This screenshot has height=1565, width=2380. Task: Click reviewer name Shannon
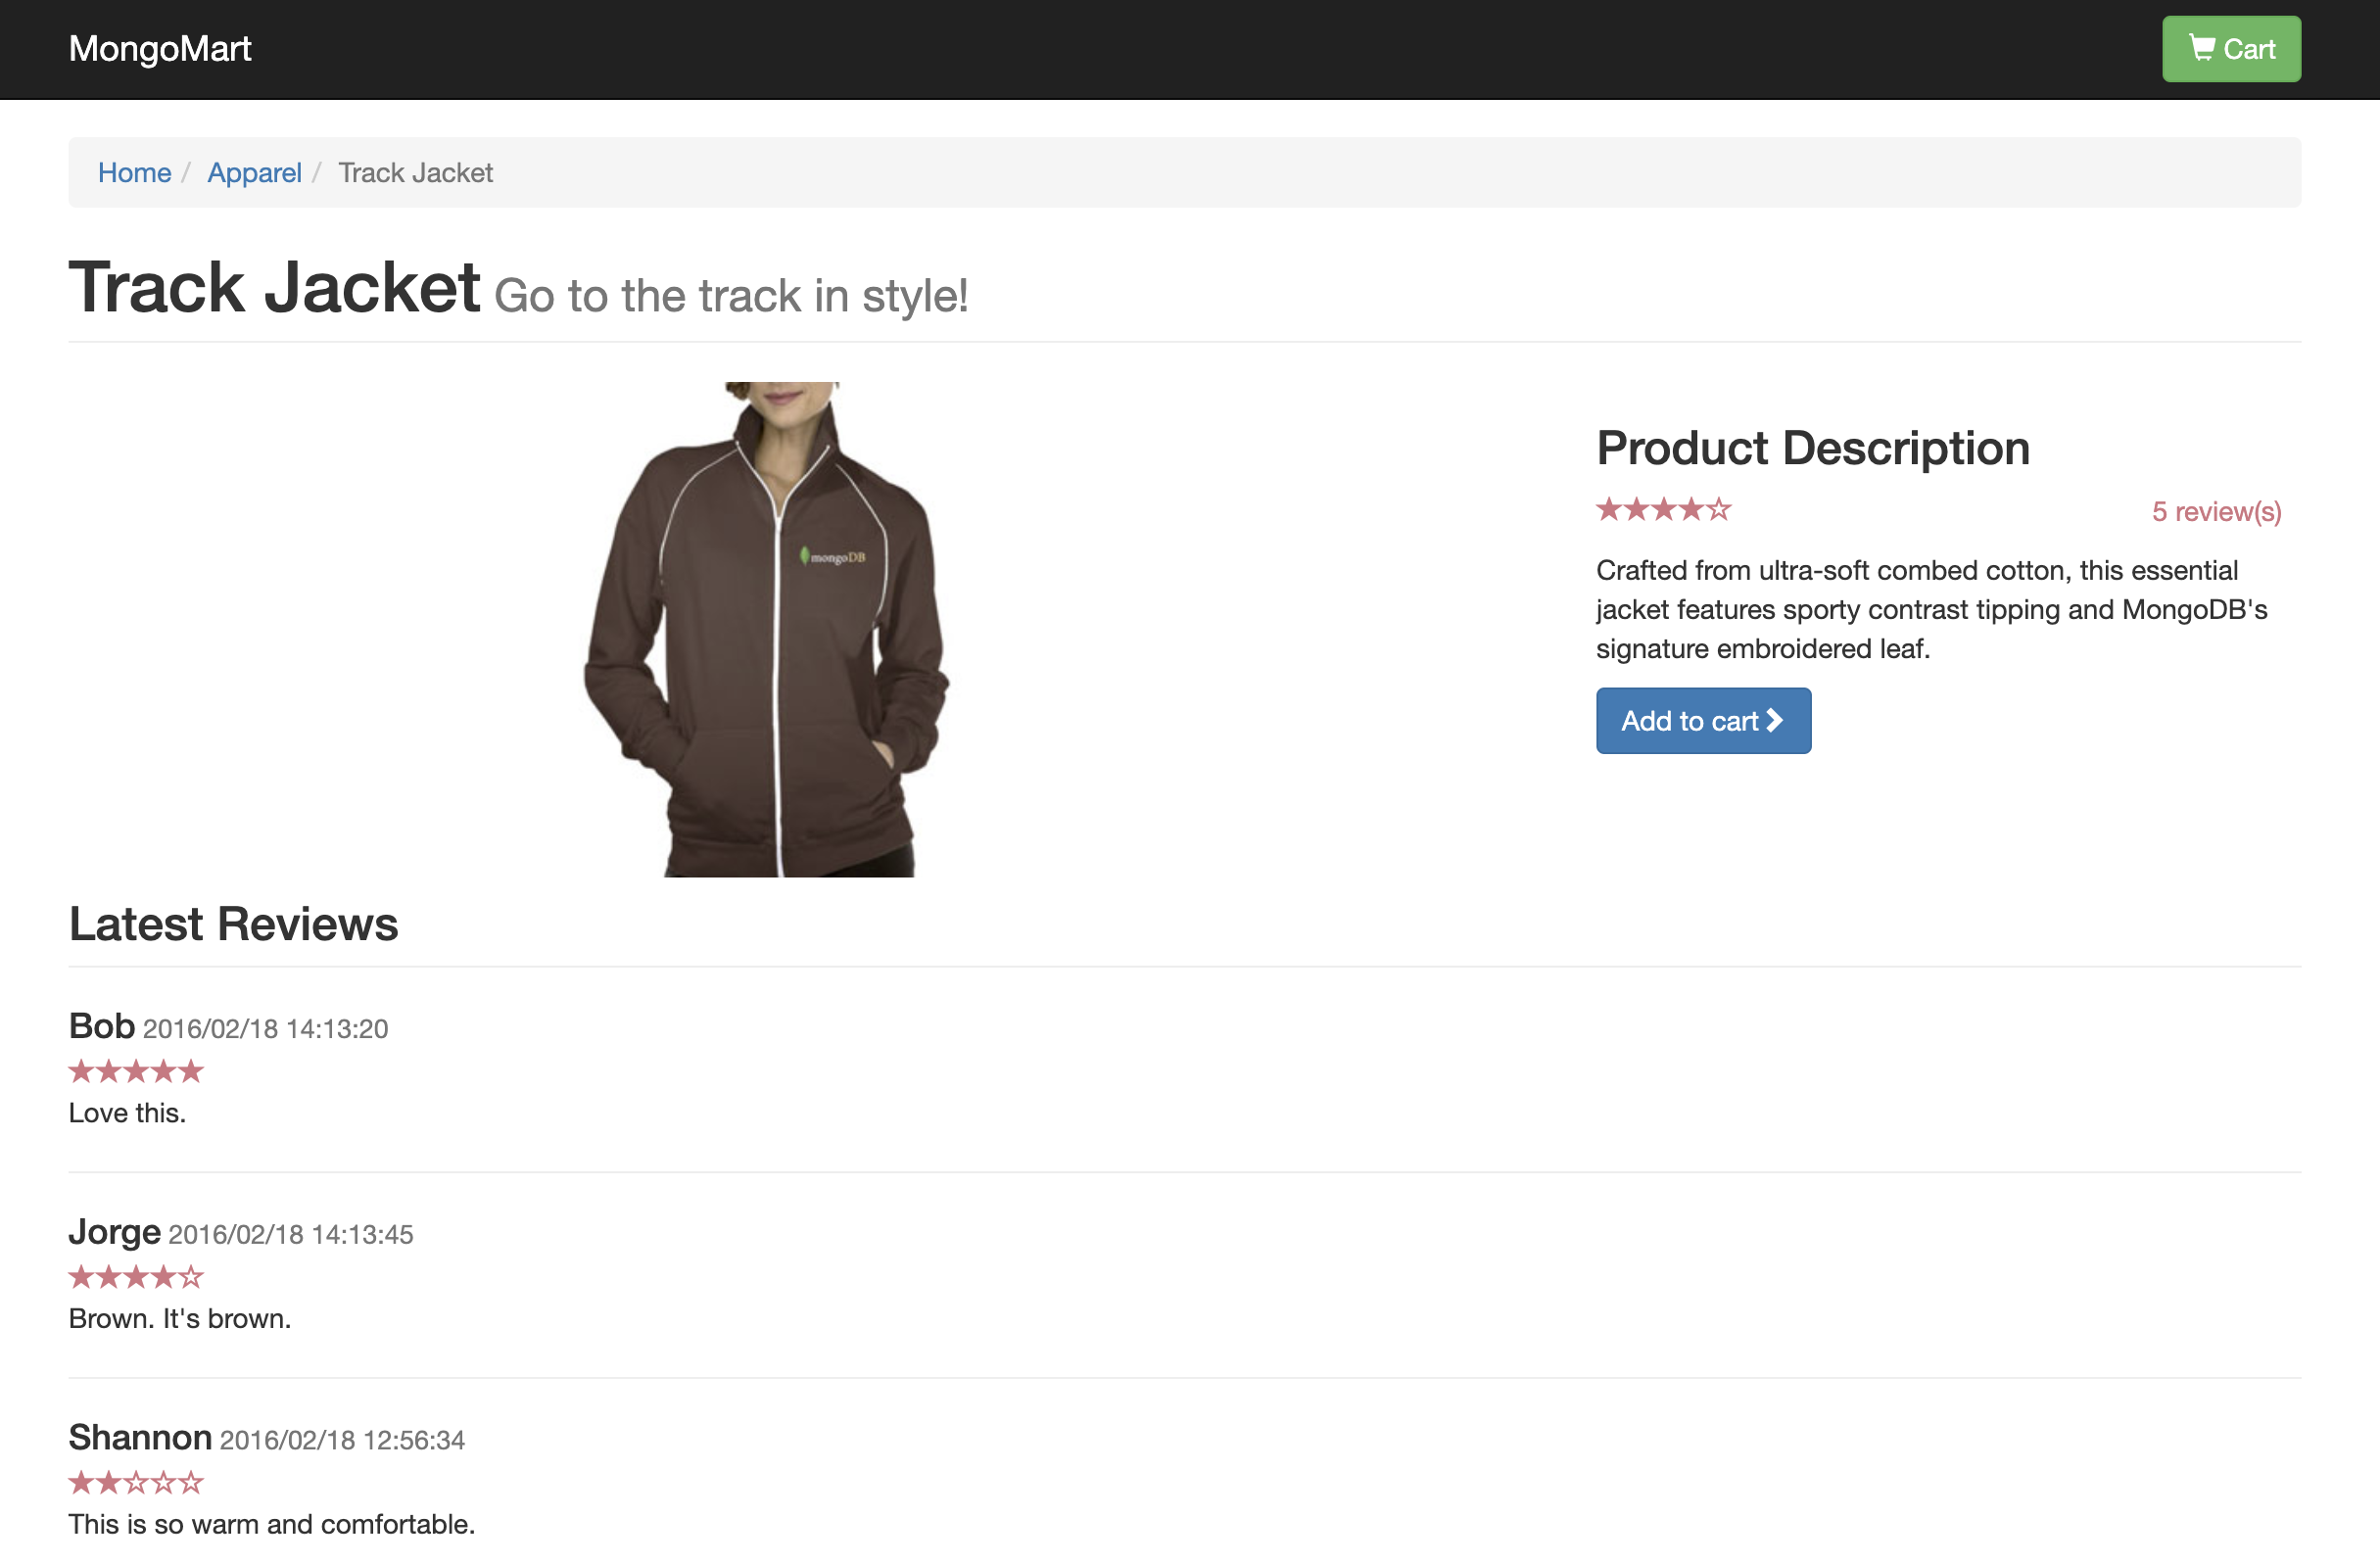click(140, 1438)
